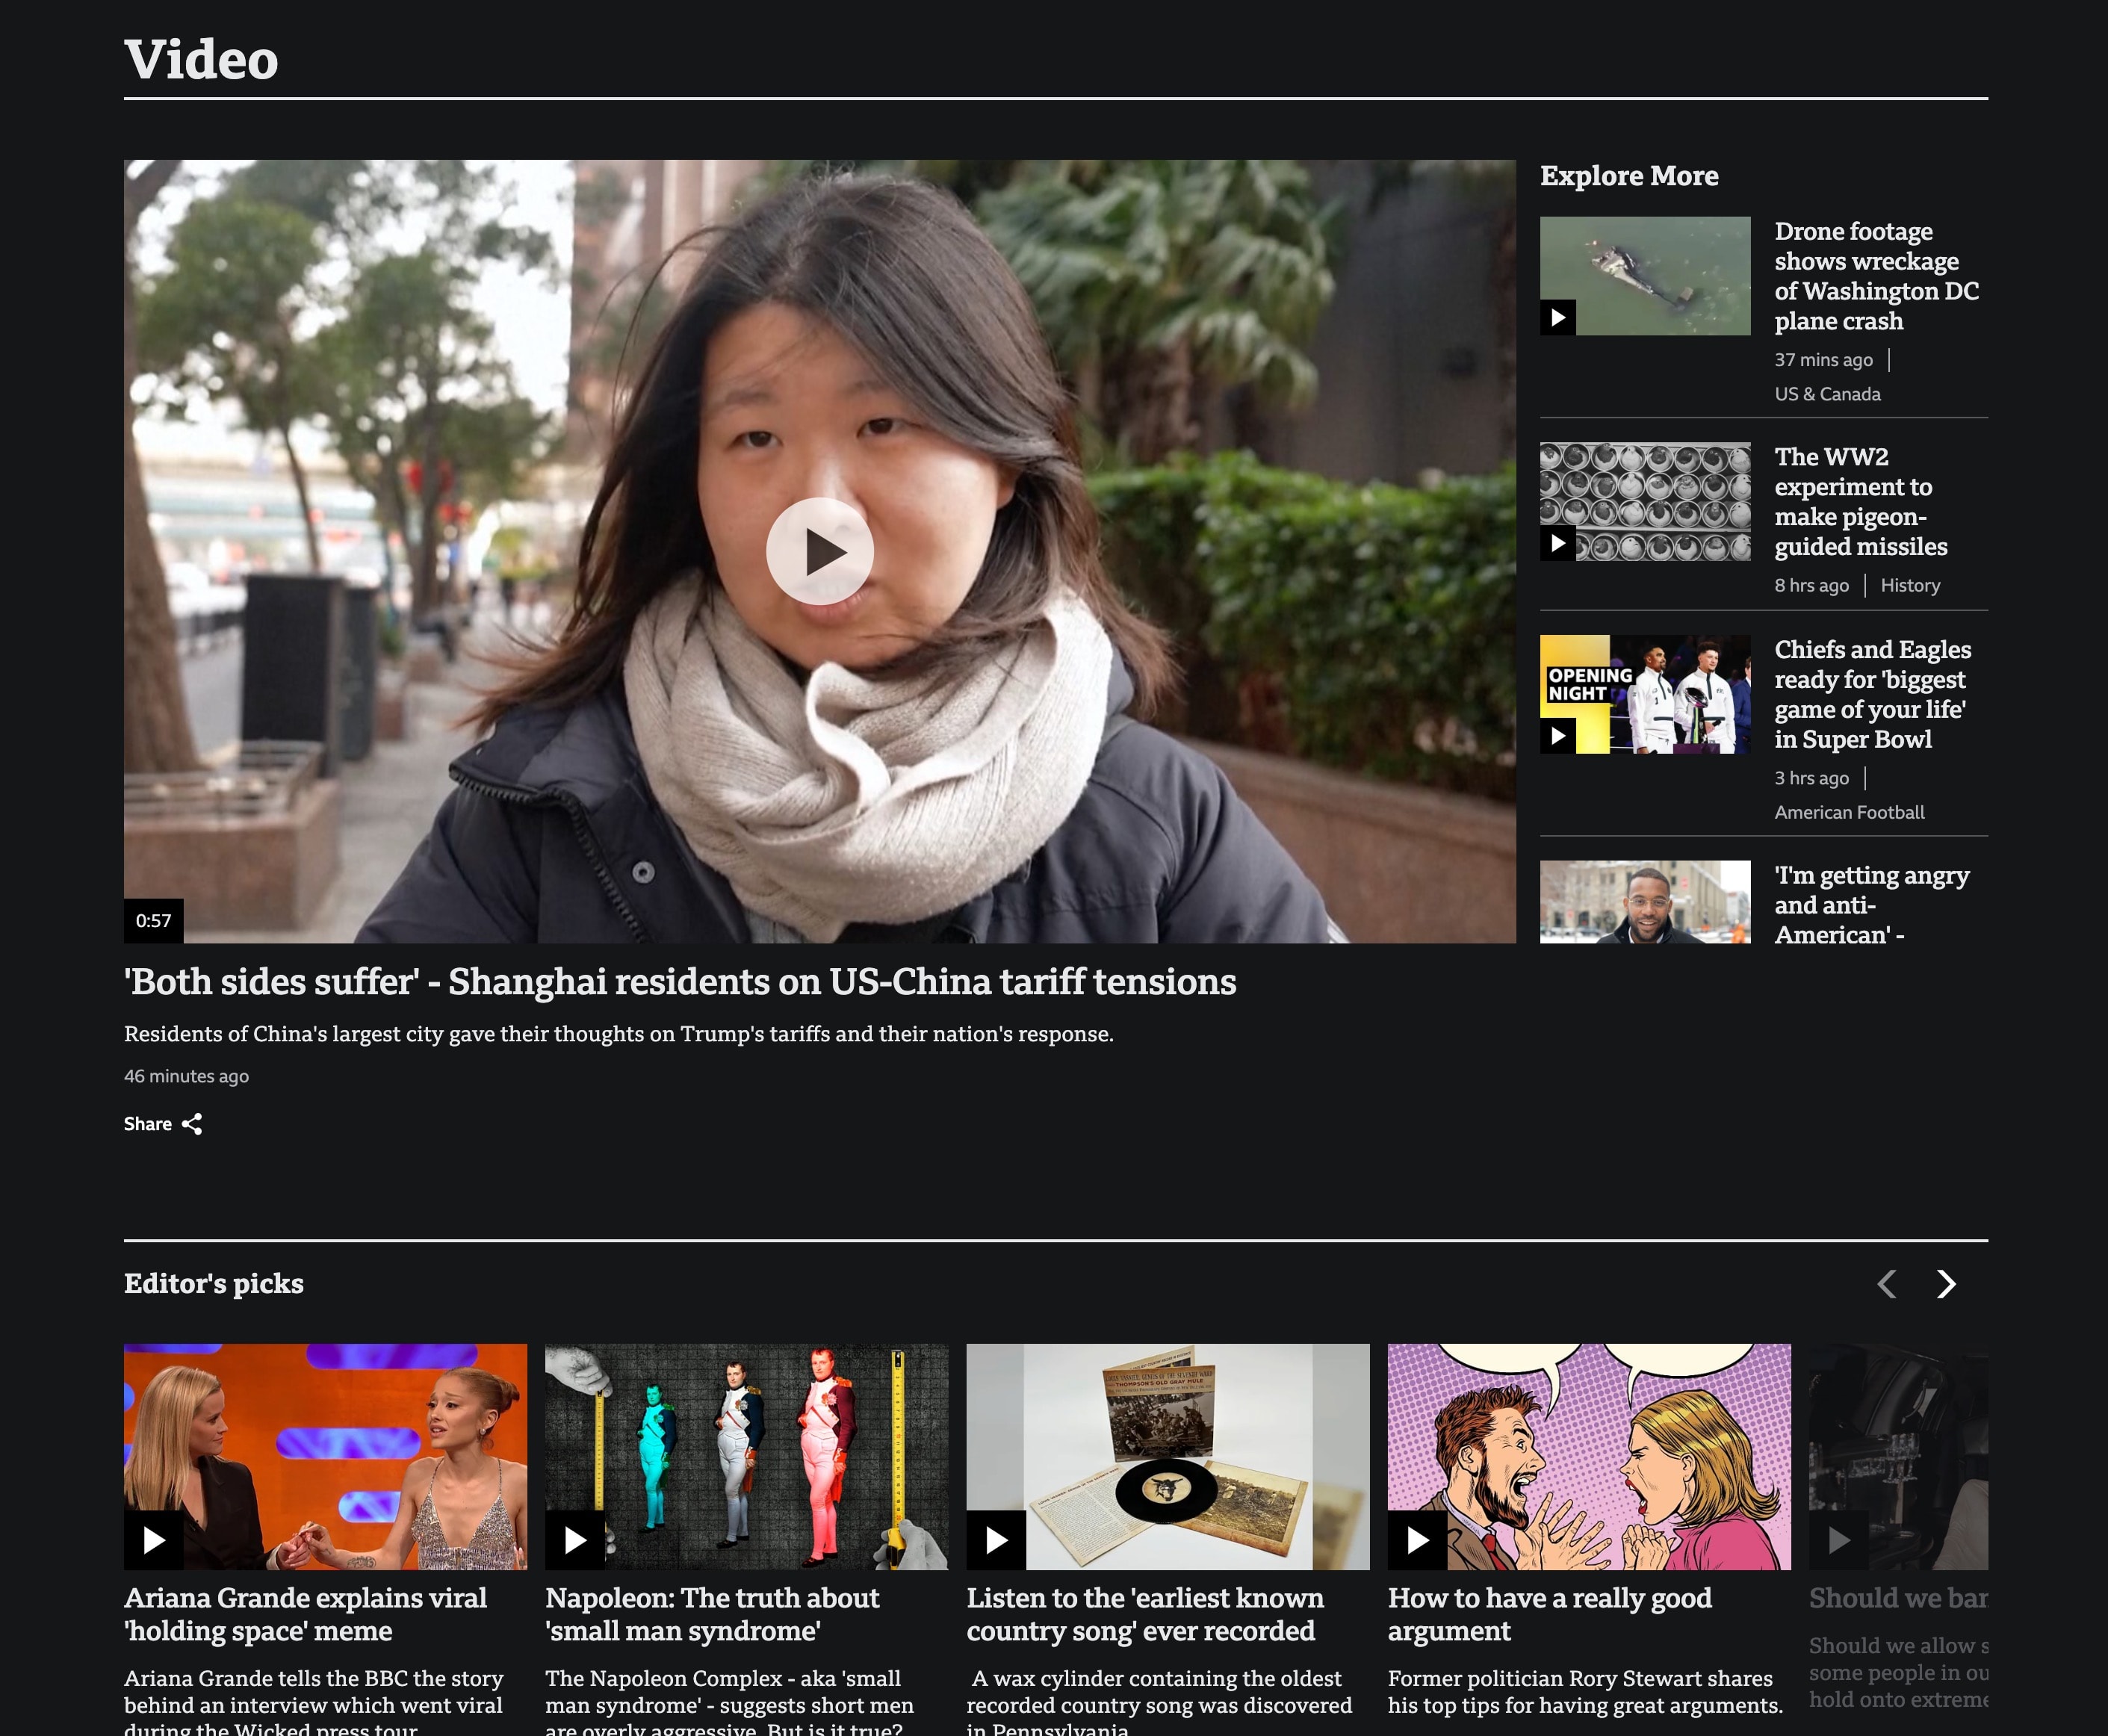This screenshot has height=1736, width=2108.
Task: Click the US & Canada category tag
Action: pos(1827,395)
